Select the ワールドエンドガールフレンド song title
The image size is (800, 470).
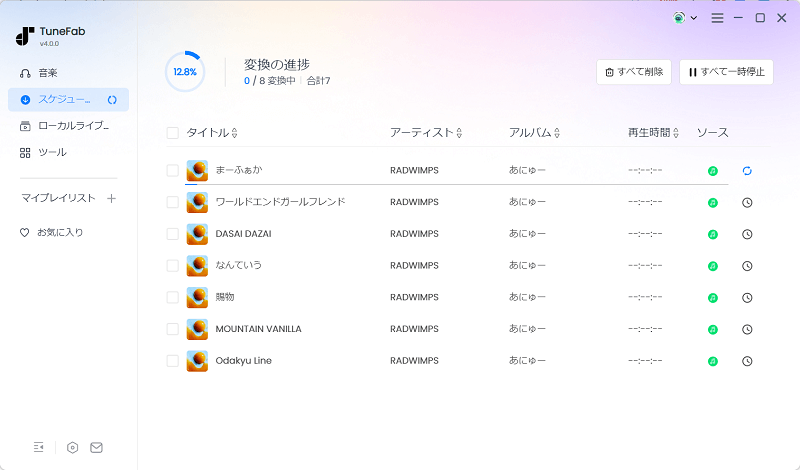click(x=280, y=202)
